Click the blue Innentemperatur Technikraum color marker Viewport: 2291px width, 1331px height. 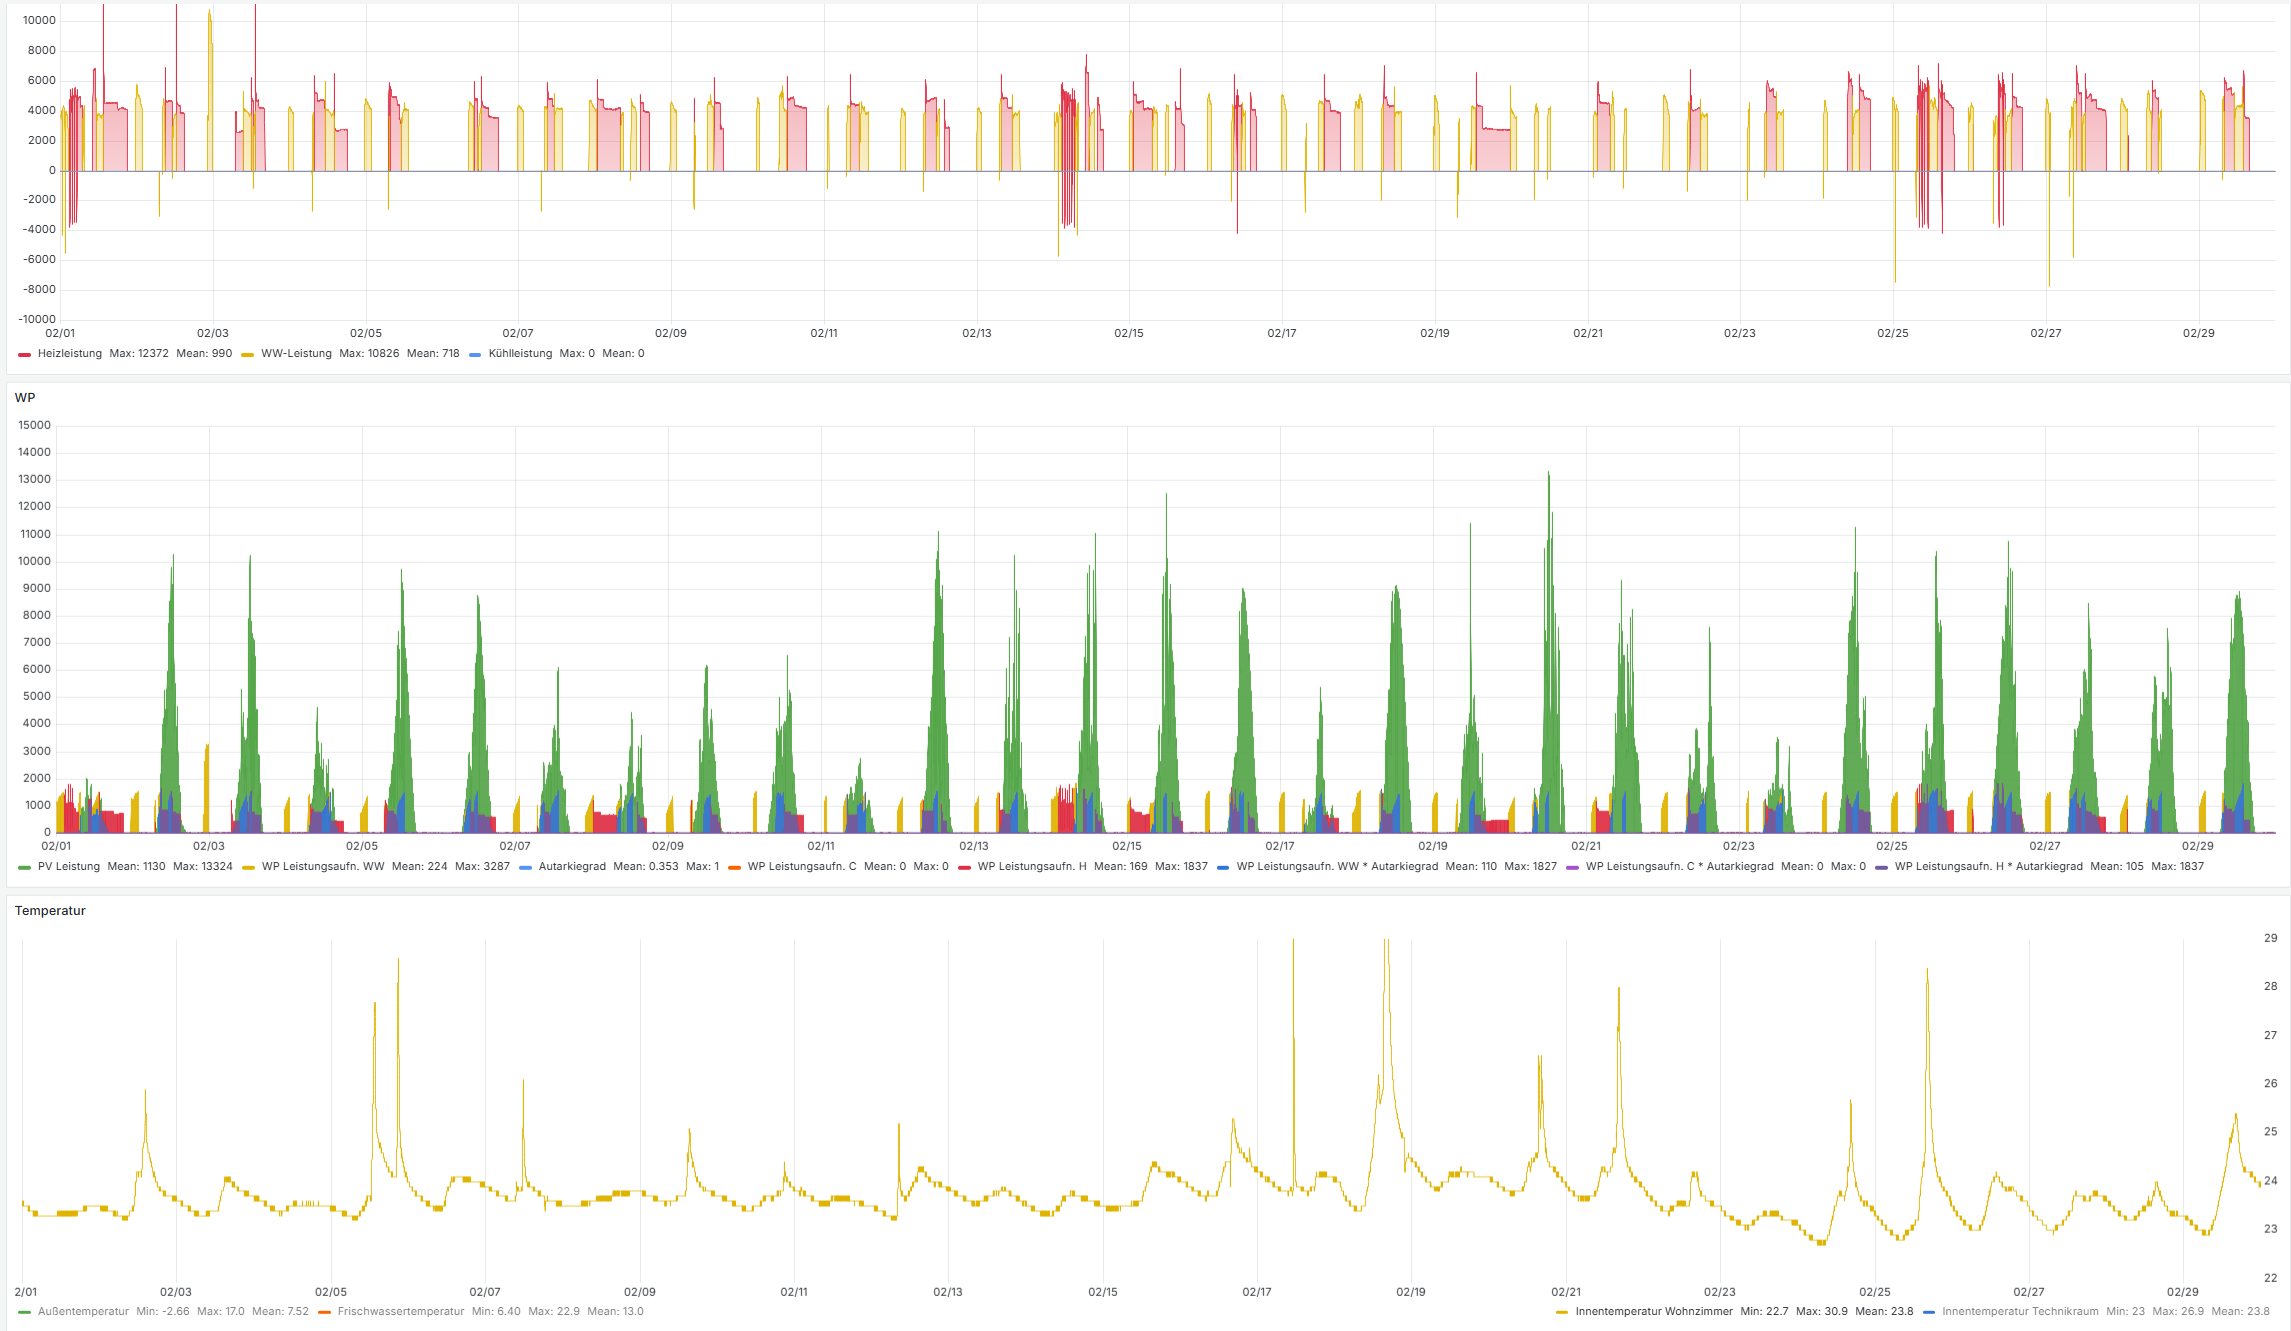pyautogui.click(x=1929, y=1312)
